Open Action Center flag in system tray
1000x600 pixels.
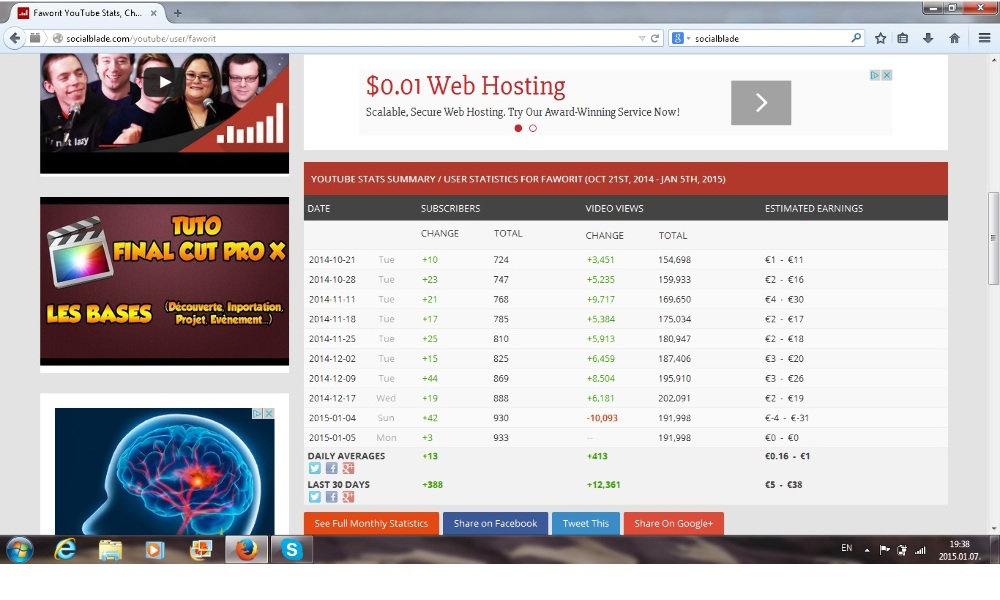[885, 550]
